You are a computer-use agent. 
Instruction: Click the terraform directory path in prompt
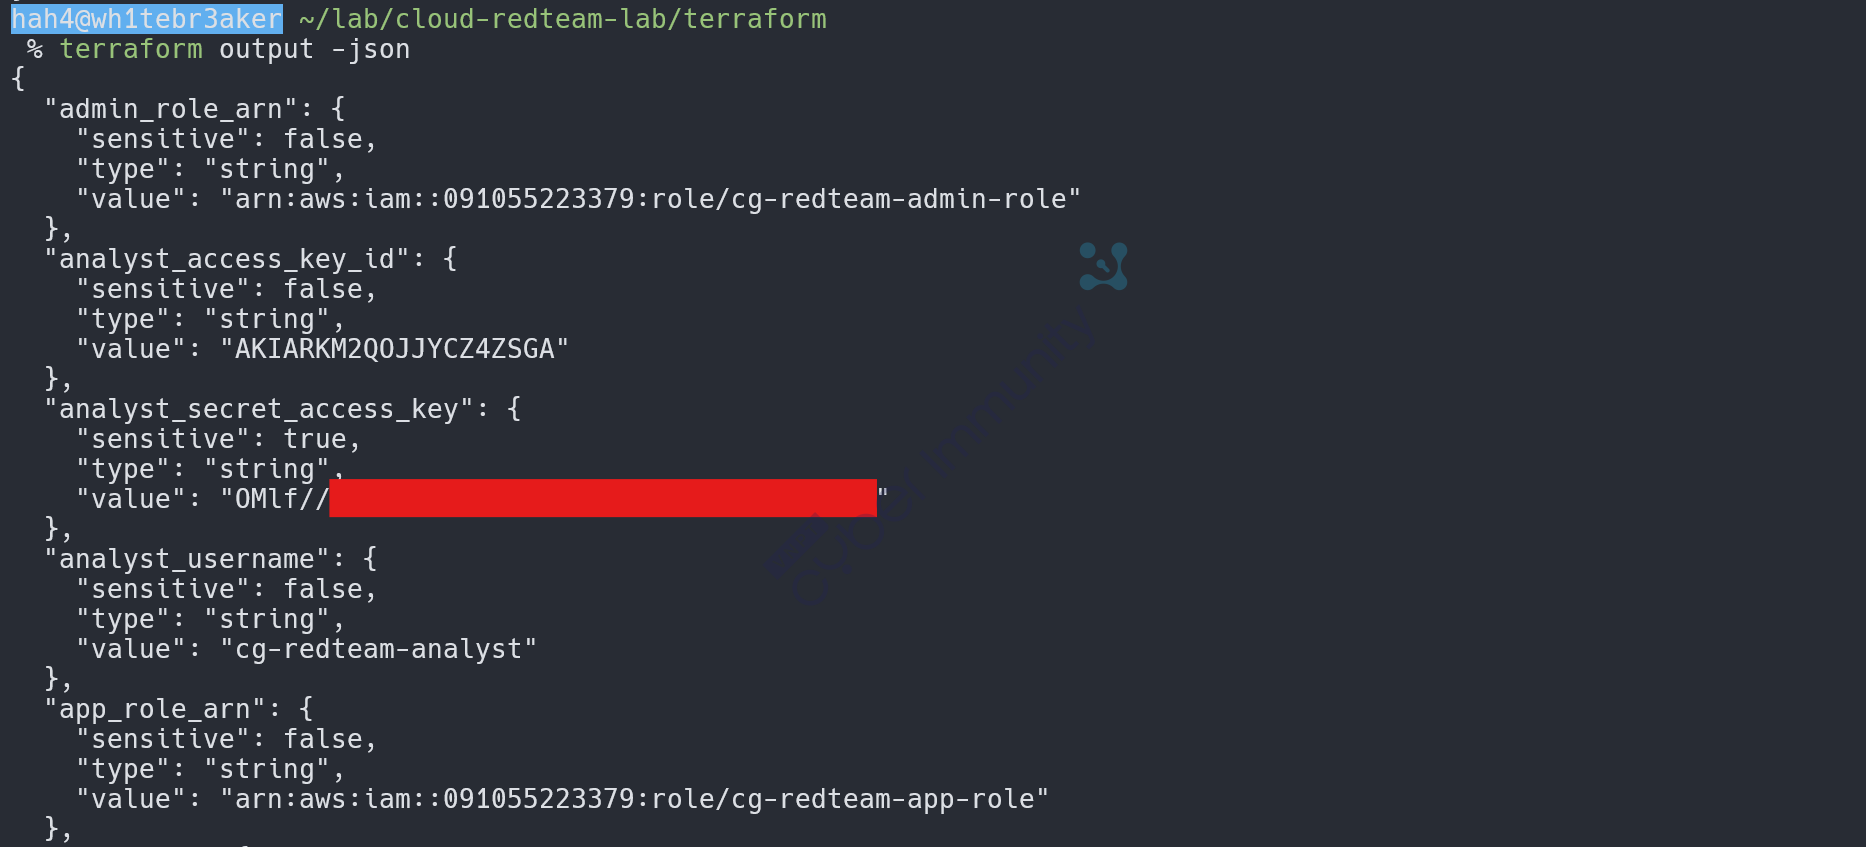[x=563, y=19]
